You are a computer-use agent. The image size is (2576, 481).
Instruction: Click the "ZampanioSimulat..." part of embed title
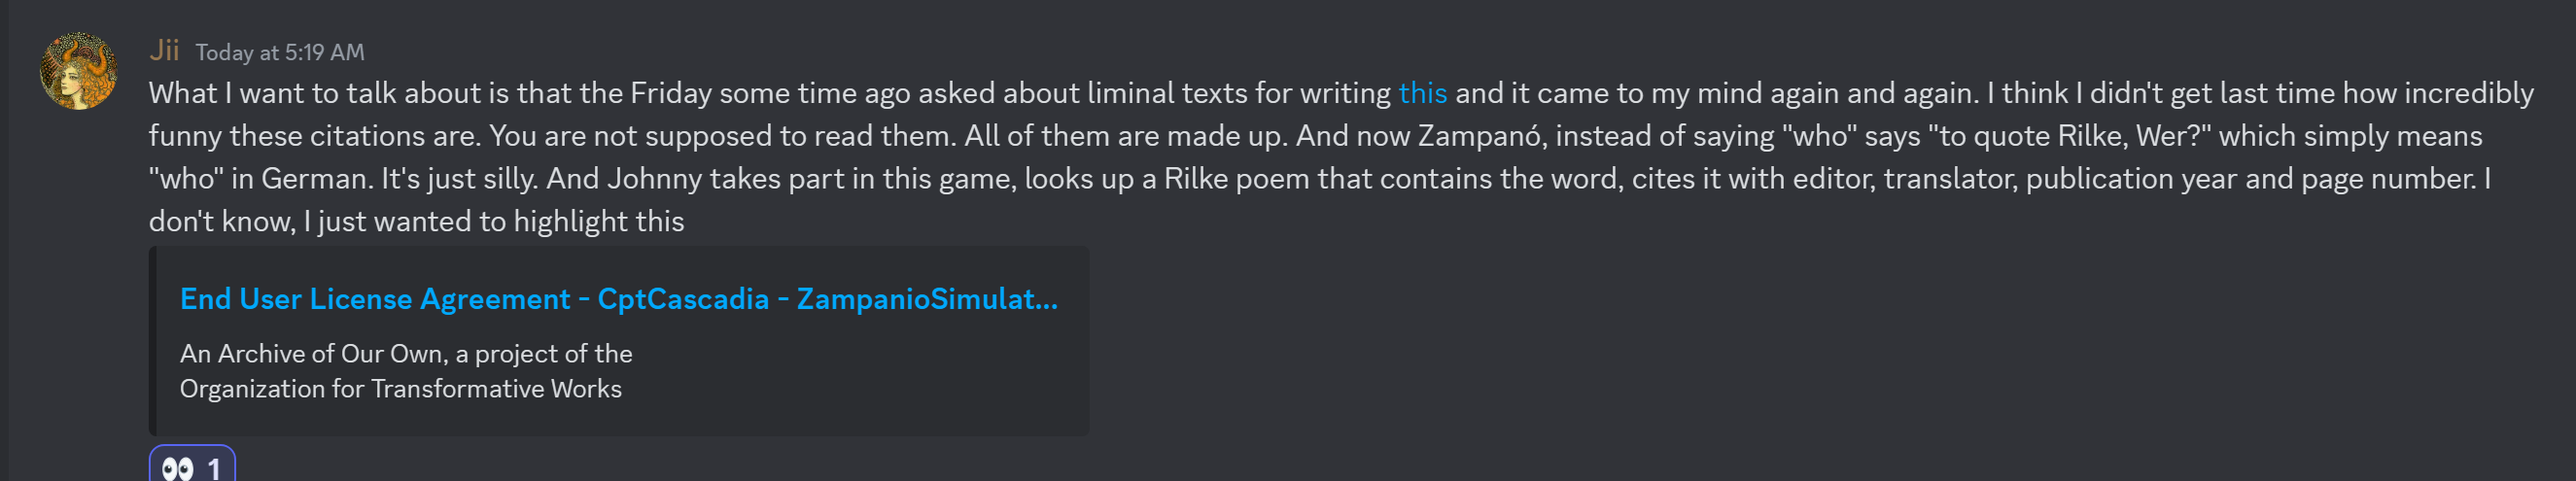click(x=926, y=299)
